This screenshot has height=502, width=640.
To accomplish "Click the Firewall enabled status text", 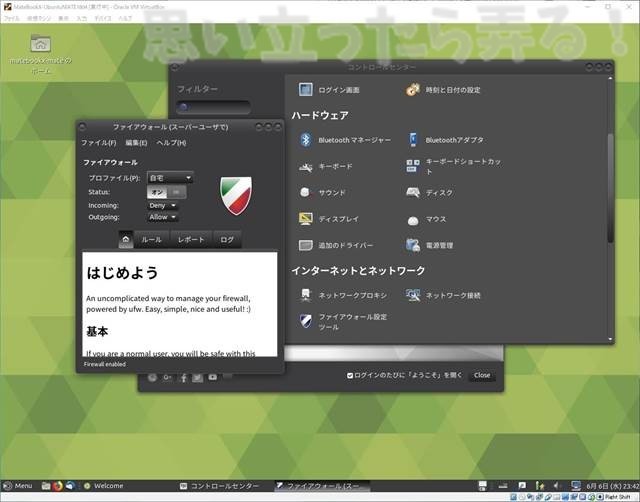I will (105, 364).
